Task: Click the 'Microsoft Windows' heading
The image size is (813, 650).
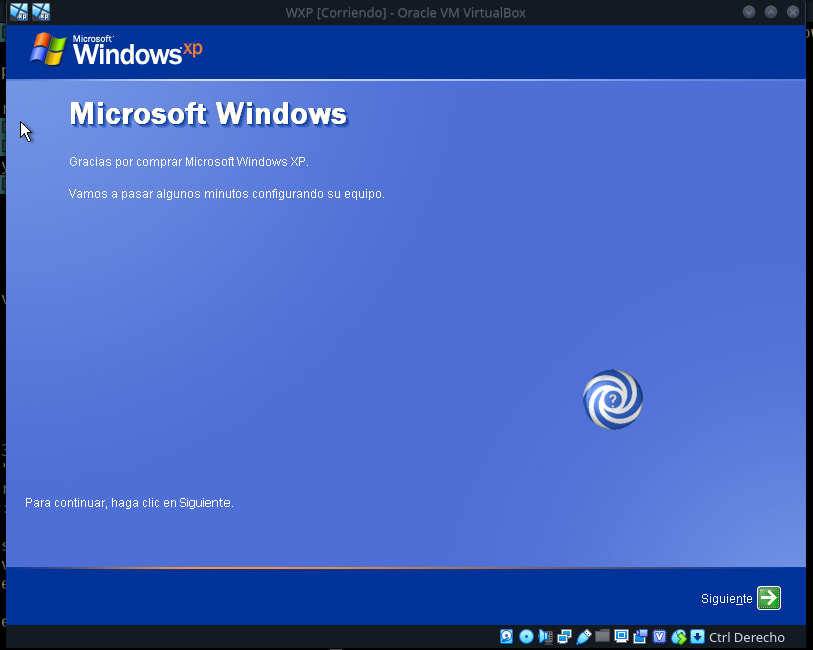Action: click(x=208, y=114)
